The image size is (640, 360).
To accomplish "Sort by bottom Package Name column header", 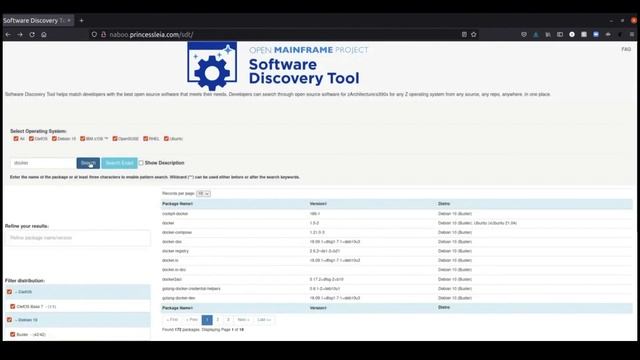I will click(x=177, y=308).
